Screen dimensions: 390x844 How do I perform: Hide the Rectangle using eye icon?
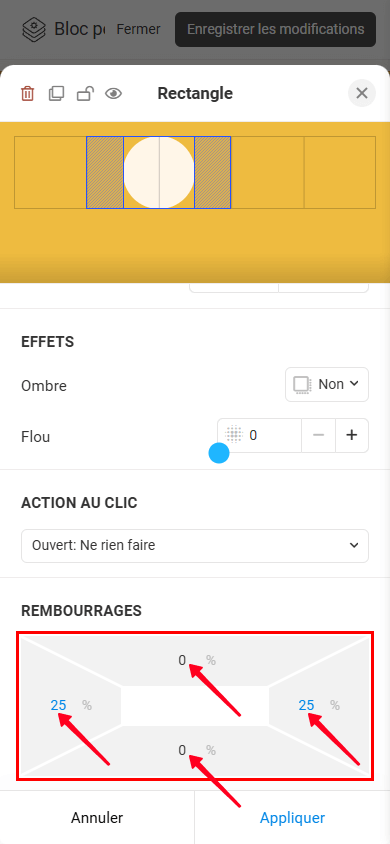click(114, 94)
